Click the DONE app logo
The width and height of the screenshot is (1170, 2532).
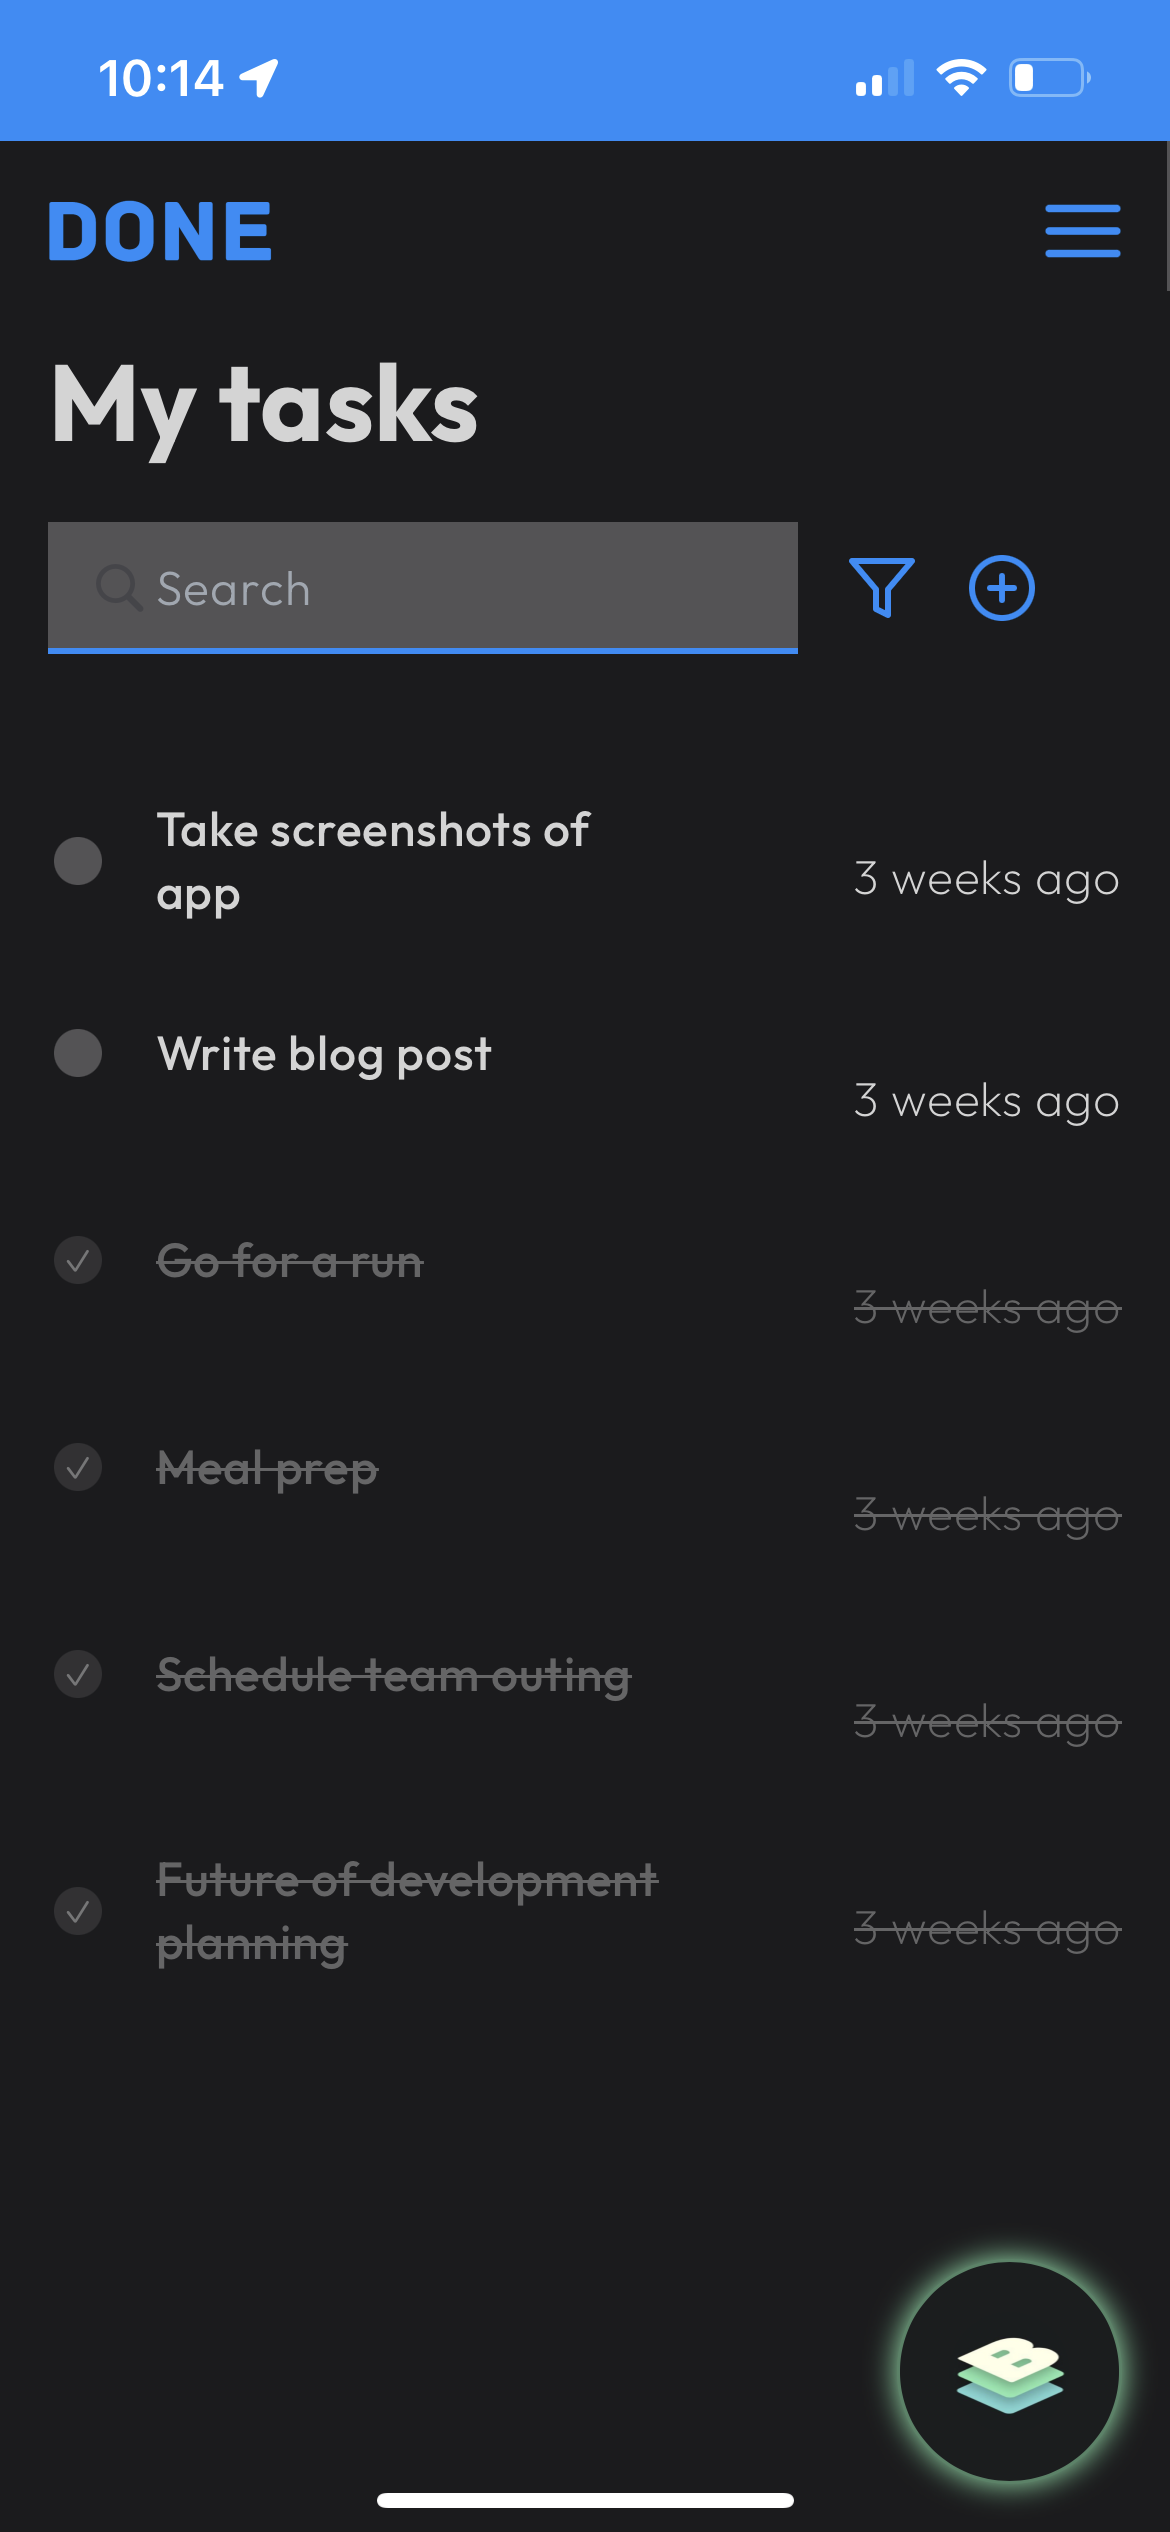(x=159, y=229)
